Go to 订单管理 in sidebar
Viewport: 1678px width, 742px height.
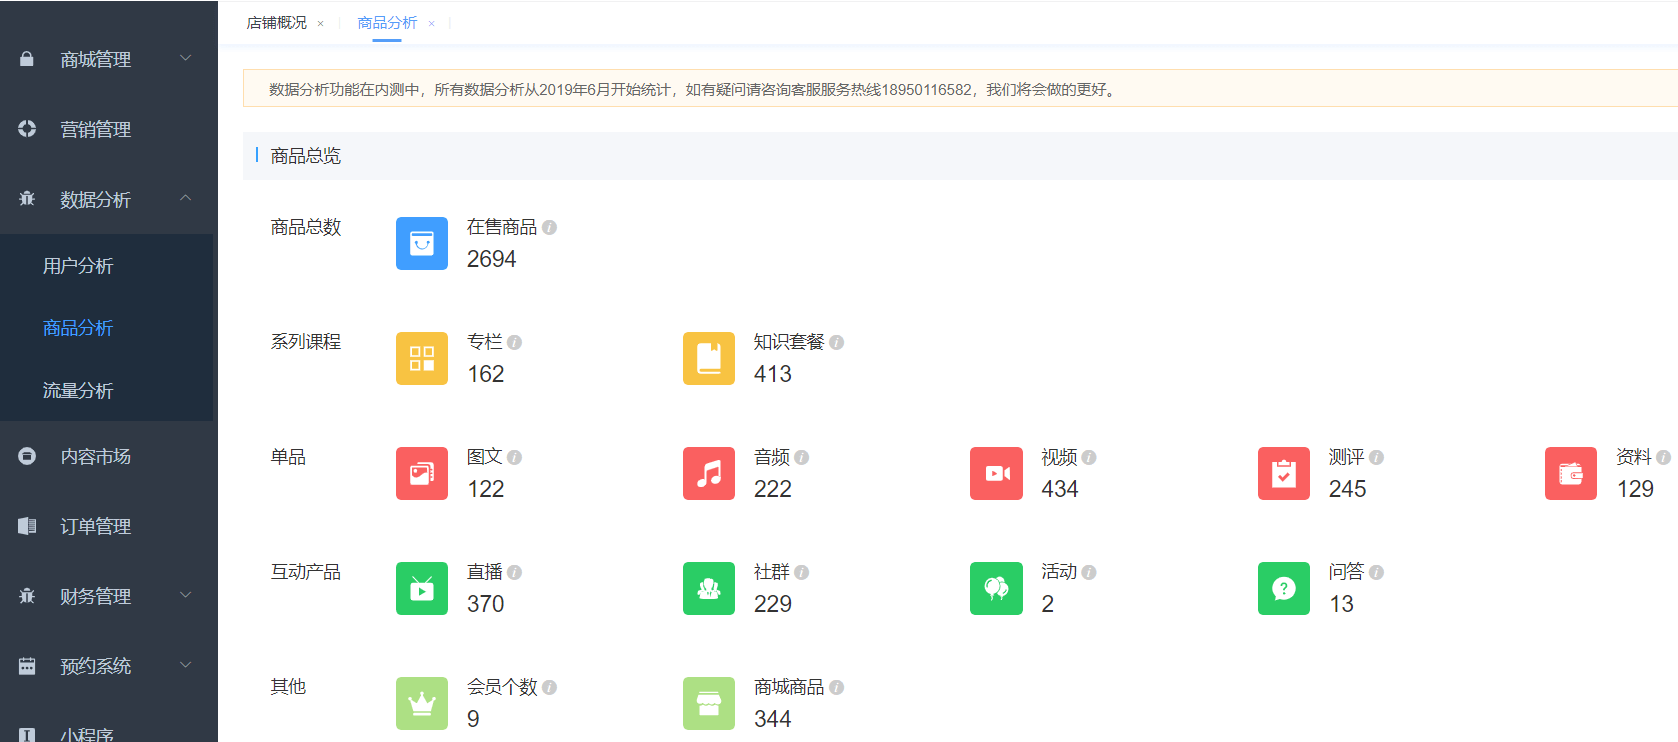click(x=96, y=526)
